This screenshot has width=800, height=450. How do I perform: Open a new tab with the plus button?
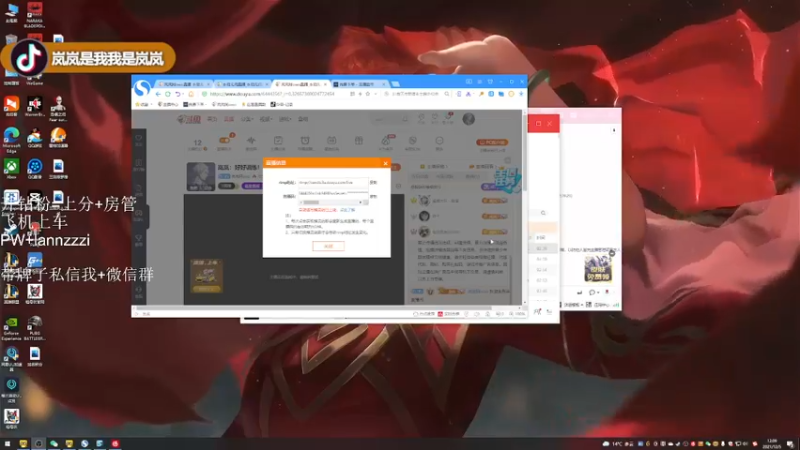coord(395,84)
